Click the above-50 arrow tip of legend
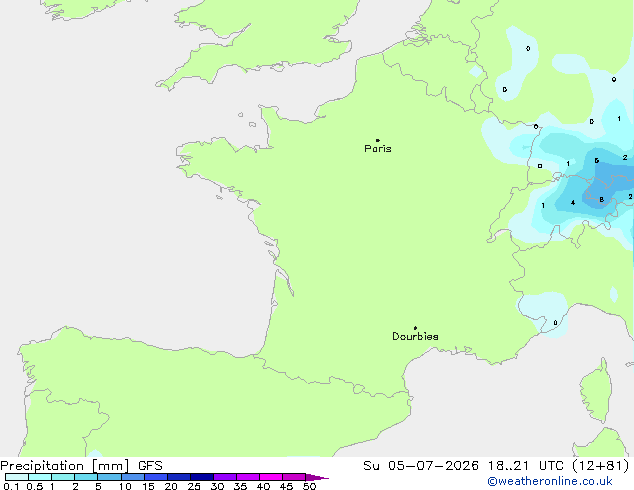Image resolution: width=634 pixels, height=490 pixels. (317, 477)
